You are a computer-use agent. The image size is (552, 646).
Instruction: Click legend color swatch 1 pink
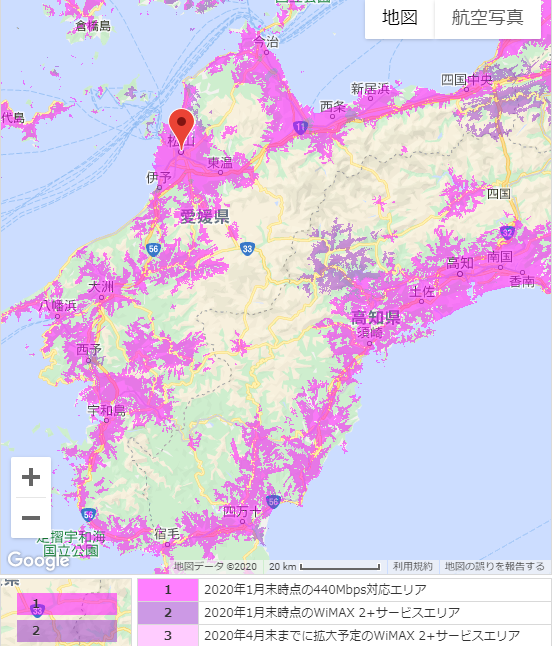[x=168, y=590]
